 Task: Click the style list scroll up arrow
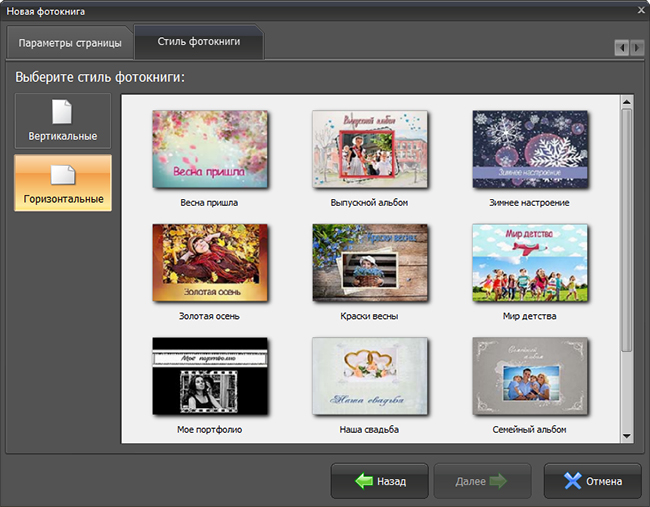pos(627,102)
